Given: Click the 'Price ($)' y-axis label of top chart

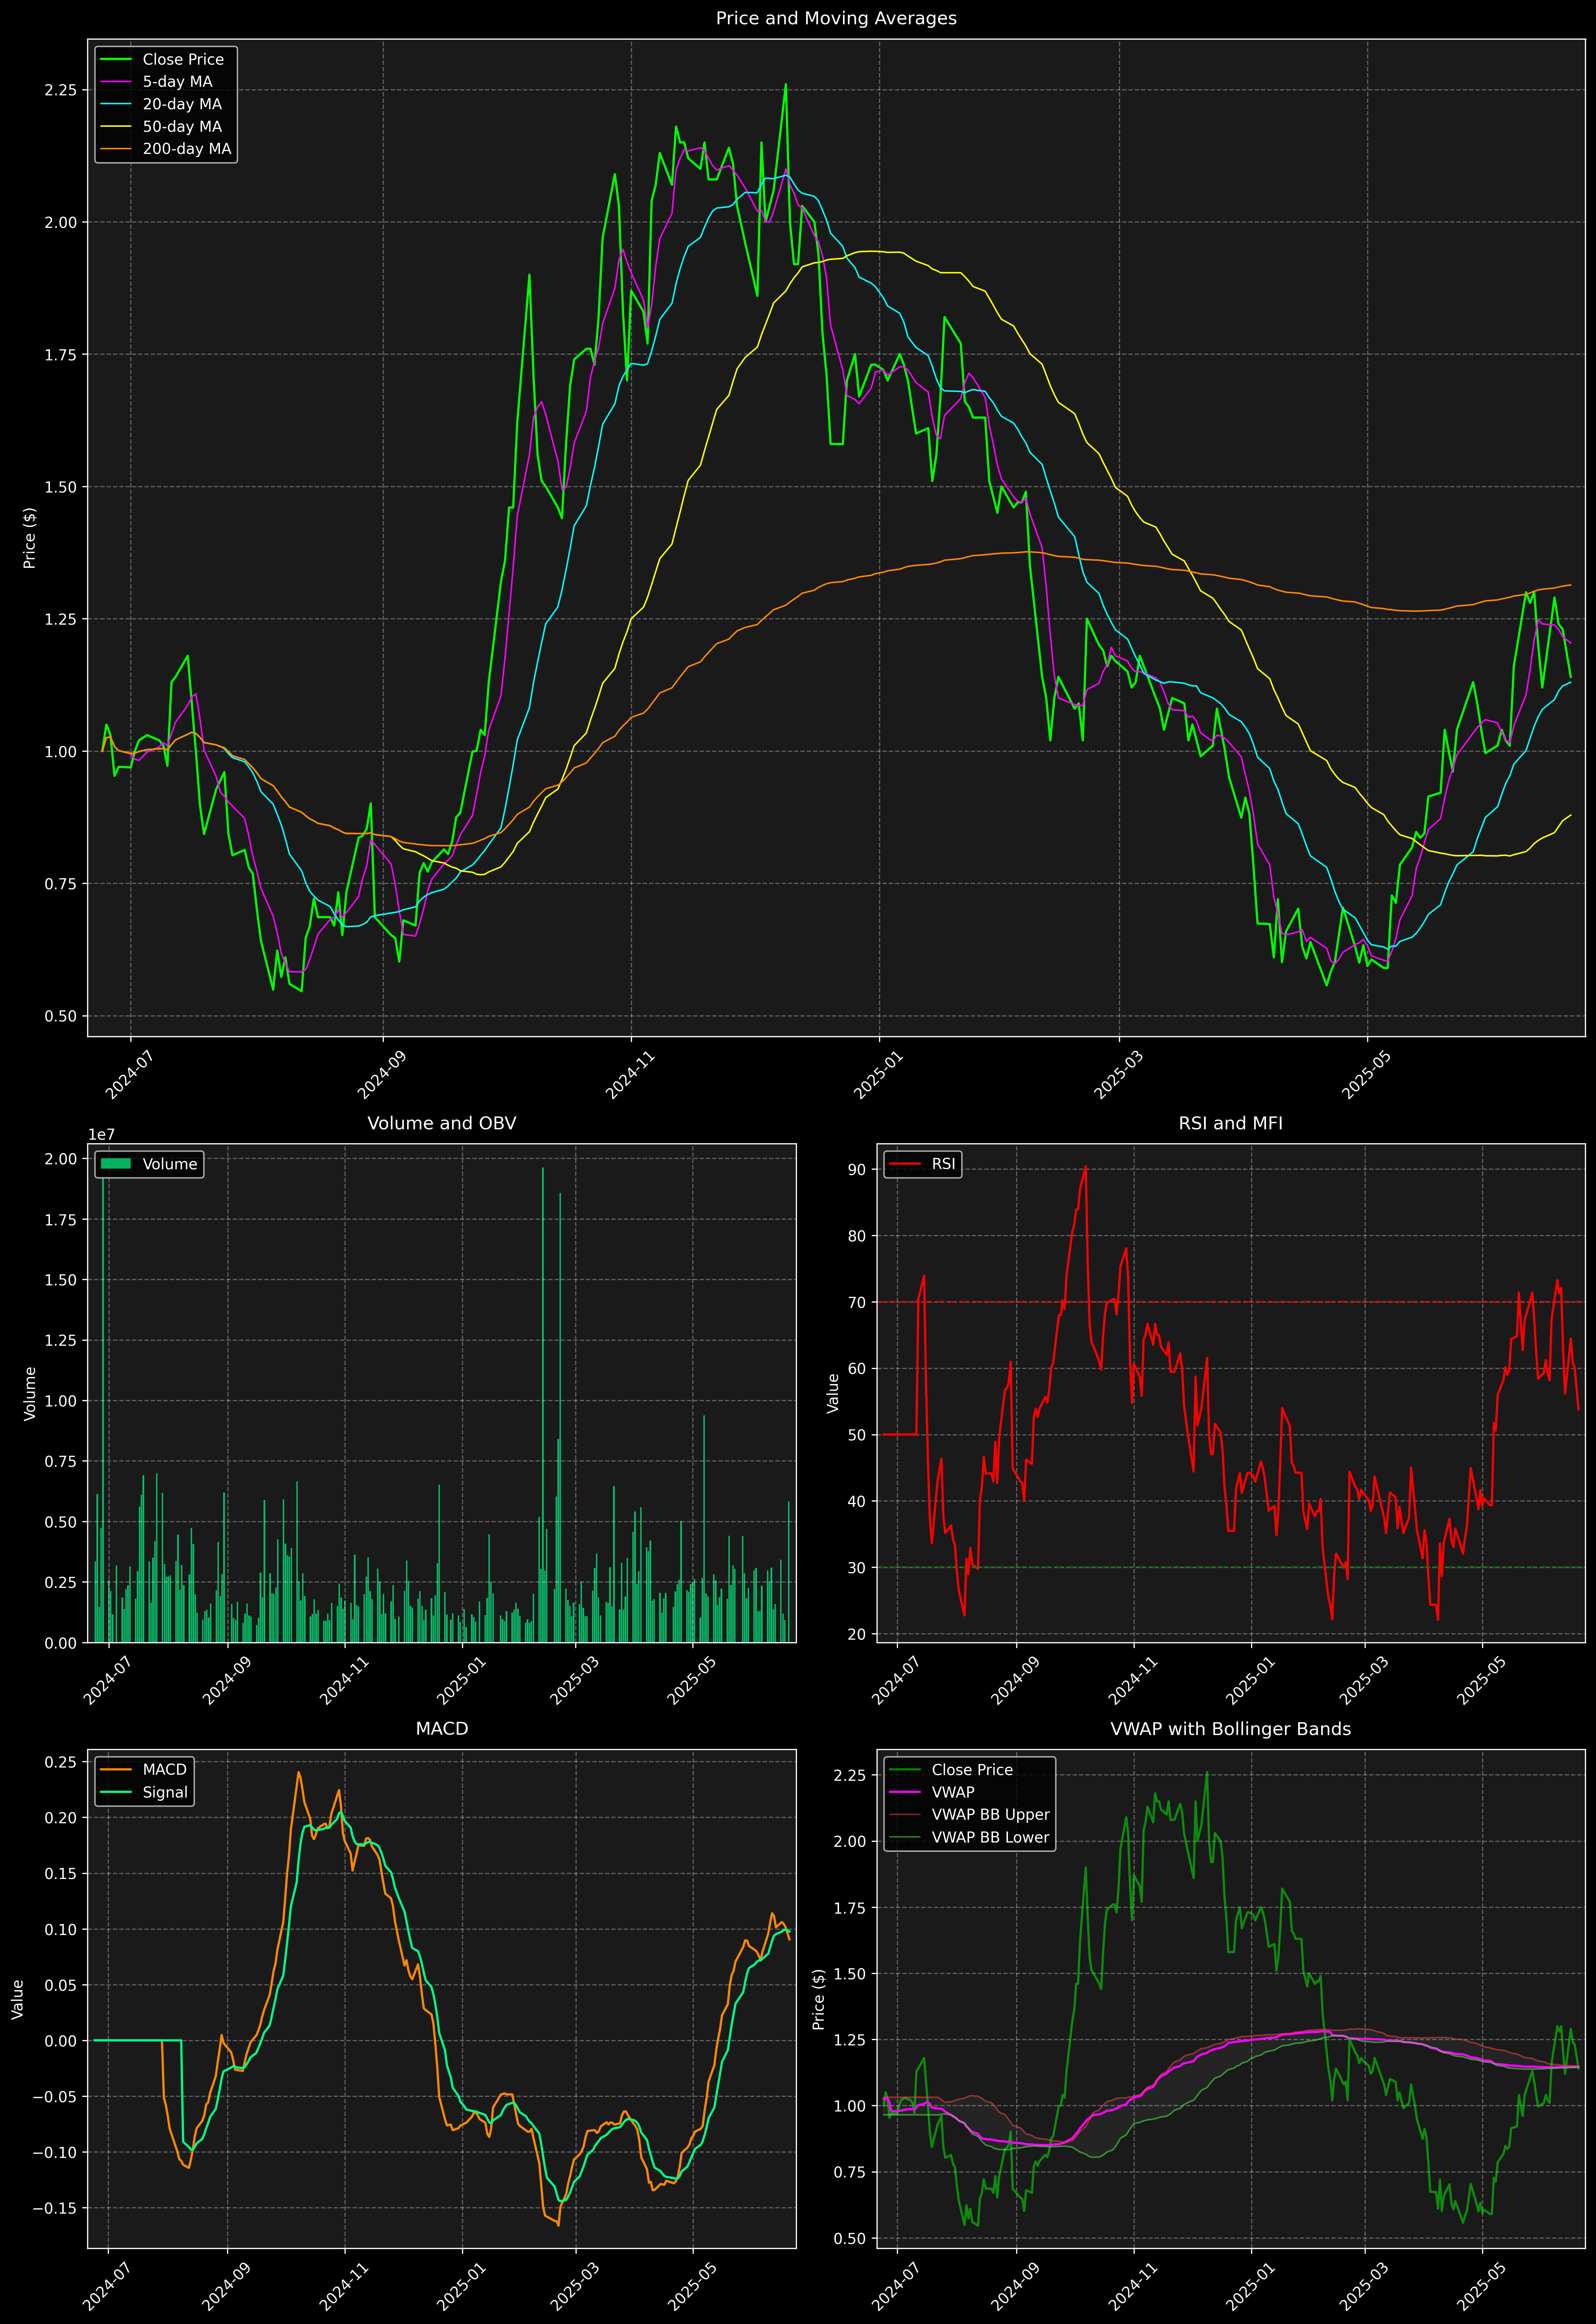Looking at the screenshot, I should 30,538.
